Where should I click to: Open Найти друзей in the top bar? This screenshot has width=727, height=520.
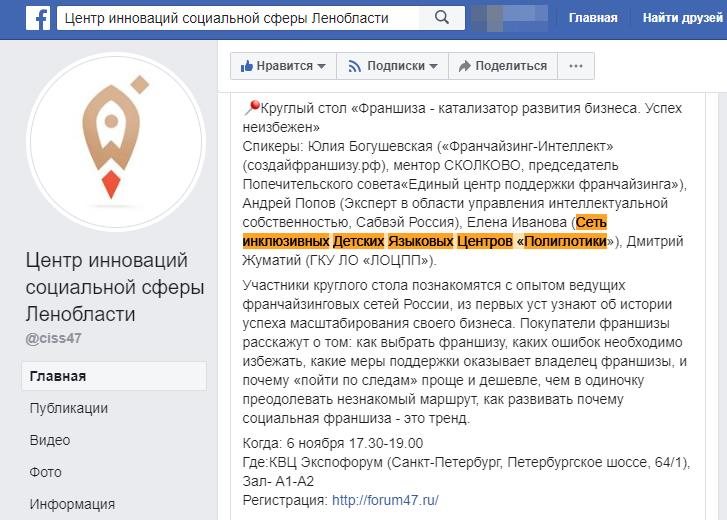pyautogui.click(x=682, y=18)
